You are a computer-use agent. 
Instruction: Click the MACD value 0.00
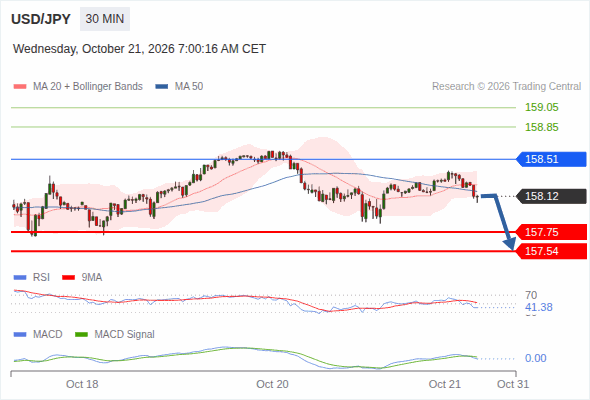535,358
